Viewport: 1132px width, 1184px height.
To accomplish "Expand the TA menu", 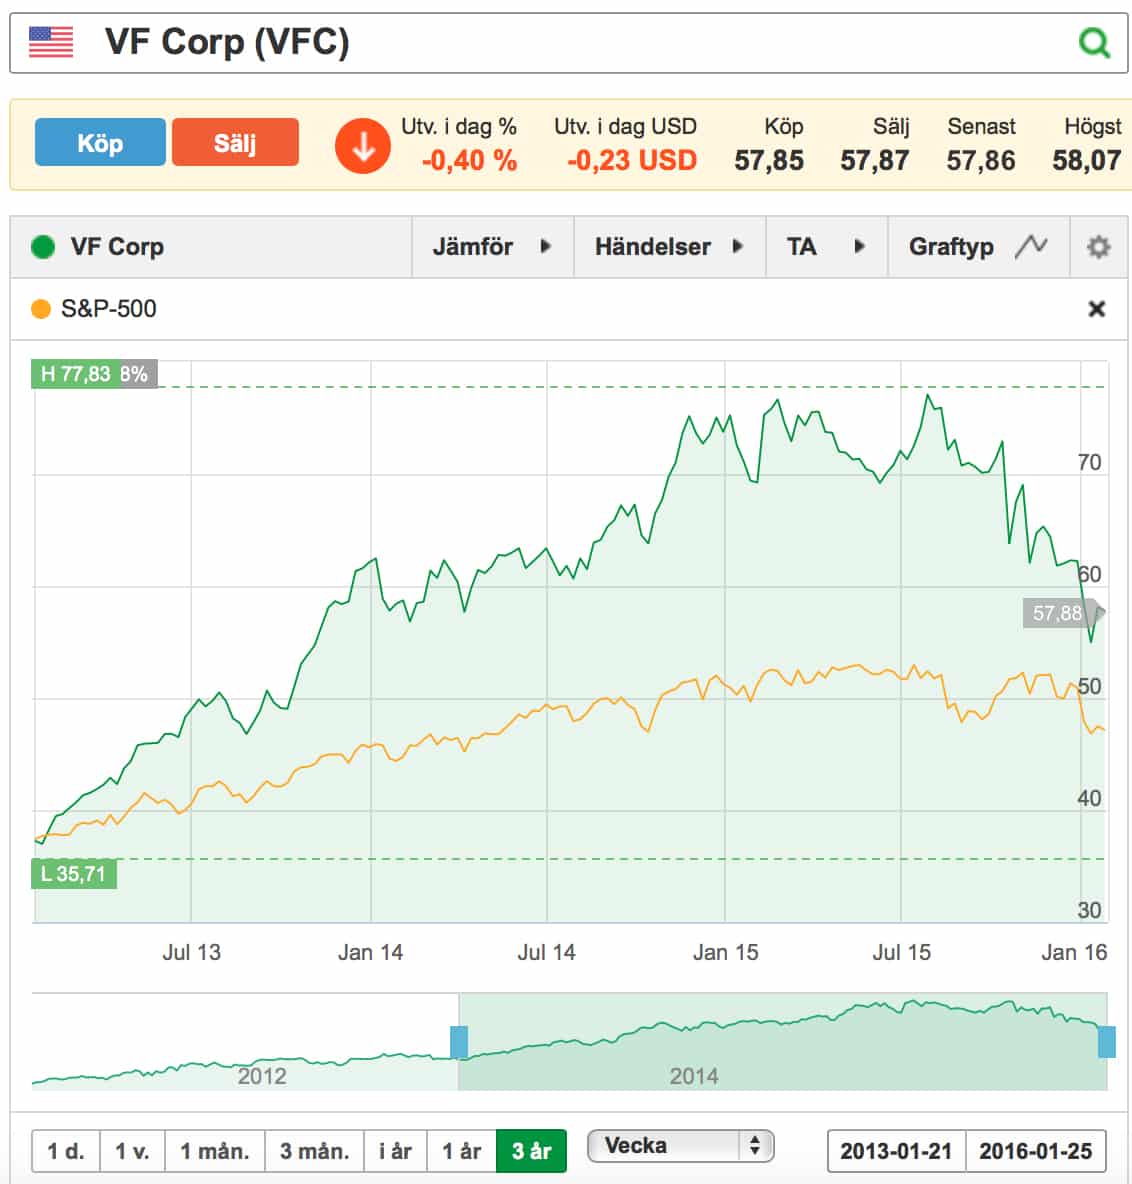I will pyautogui.click(x=826, y=247).
